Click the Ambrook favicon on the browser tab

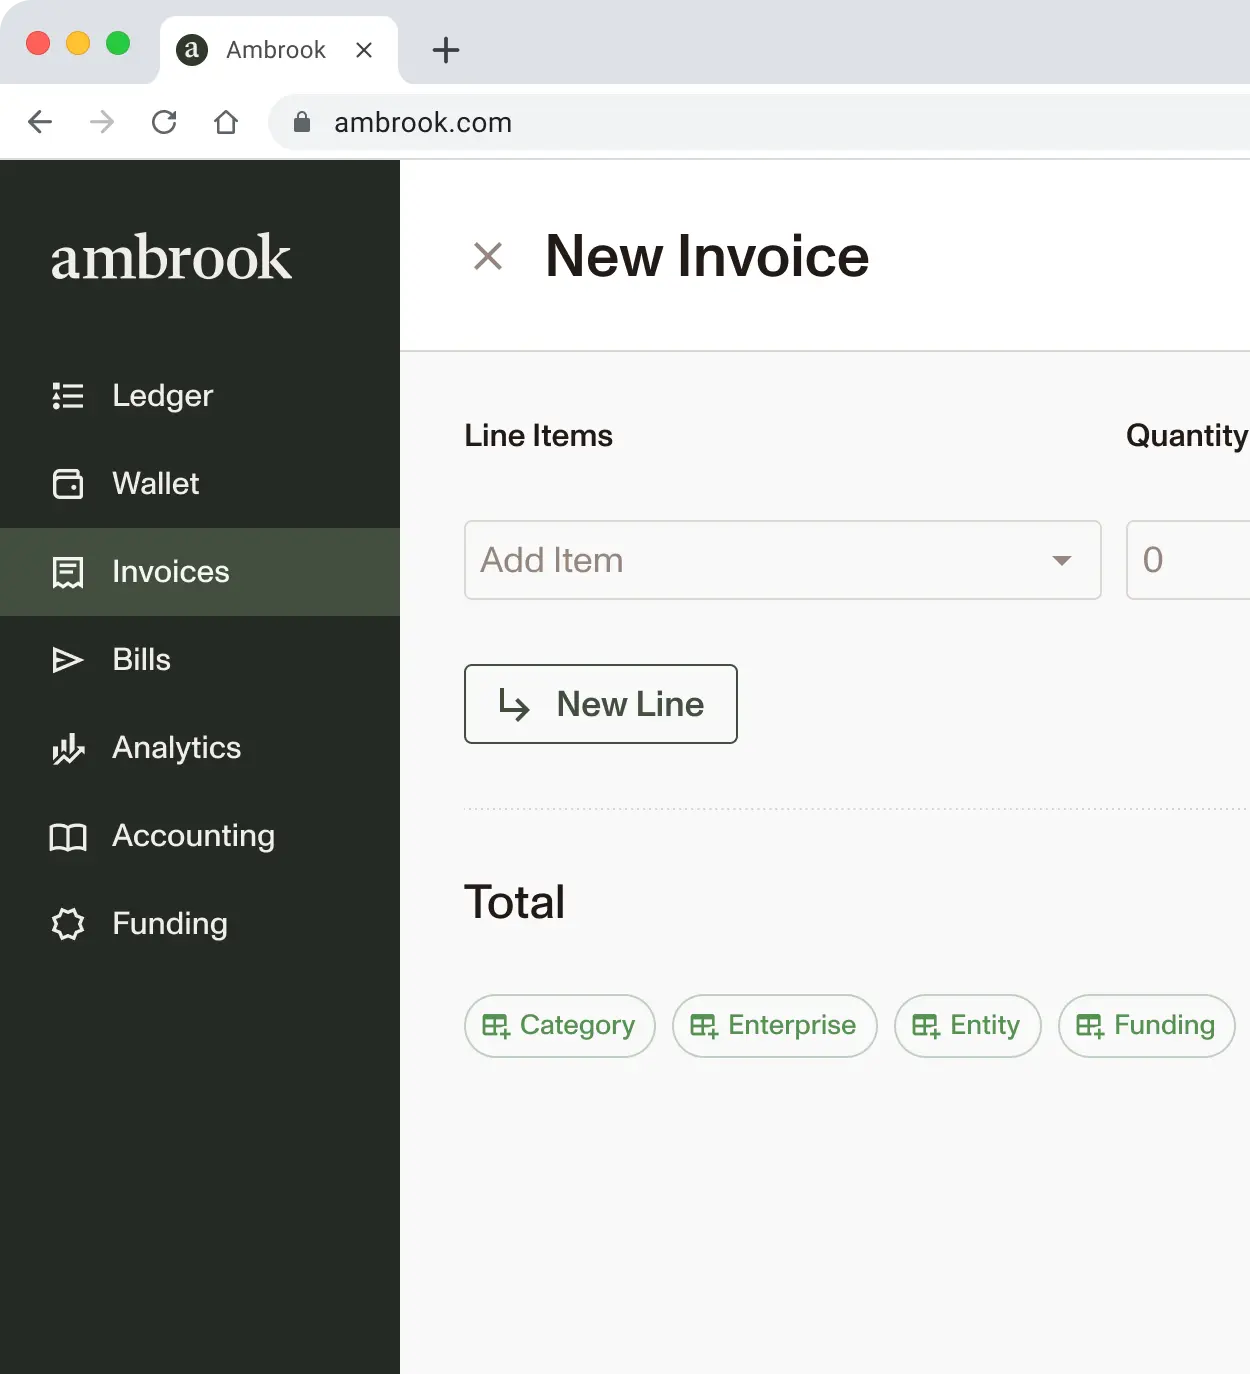tap(191, 50)
